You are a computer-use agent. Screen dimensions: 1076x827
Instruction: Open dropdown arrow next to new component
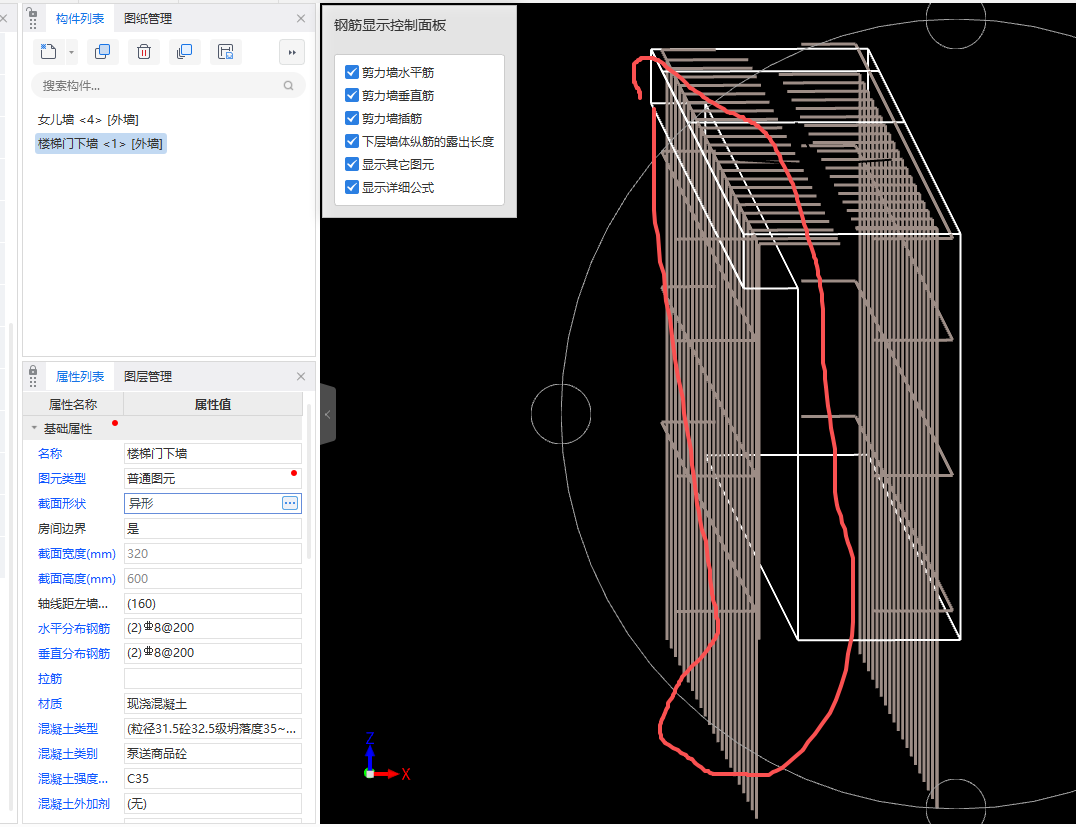pos(72,52)
